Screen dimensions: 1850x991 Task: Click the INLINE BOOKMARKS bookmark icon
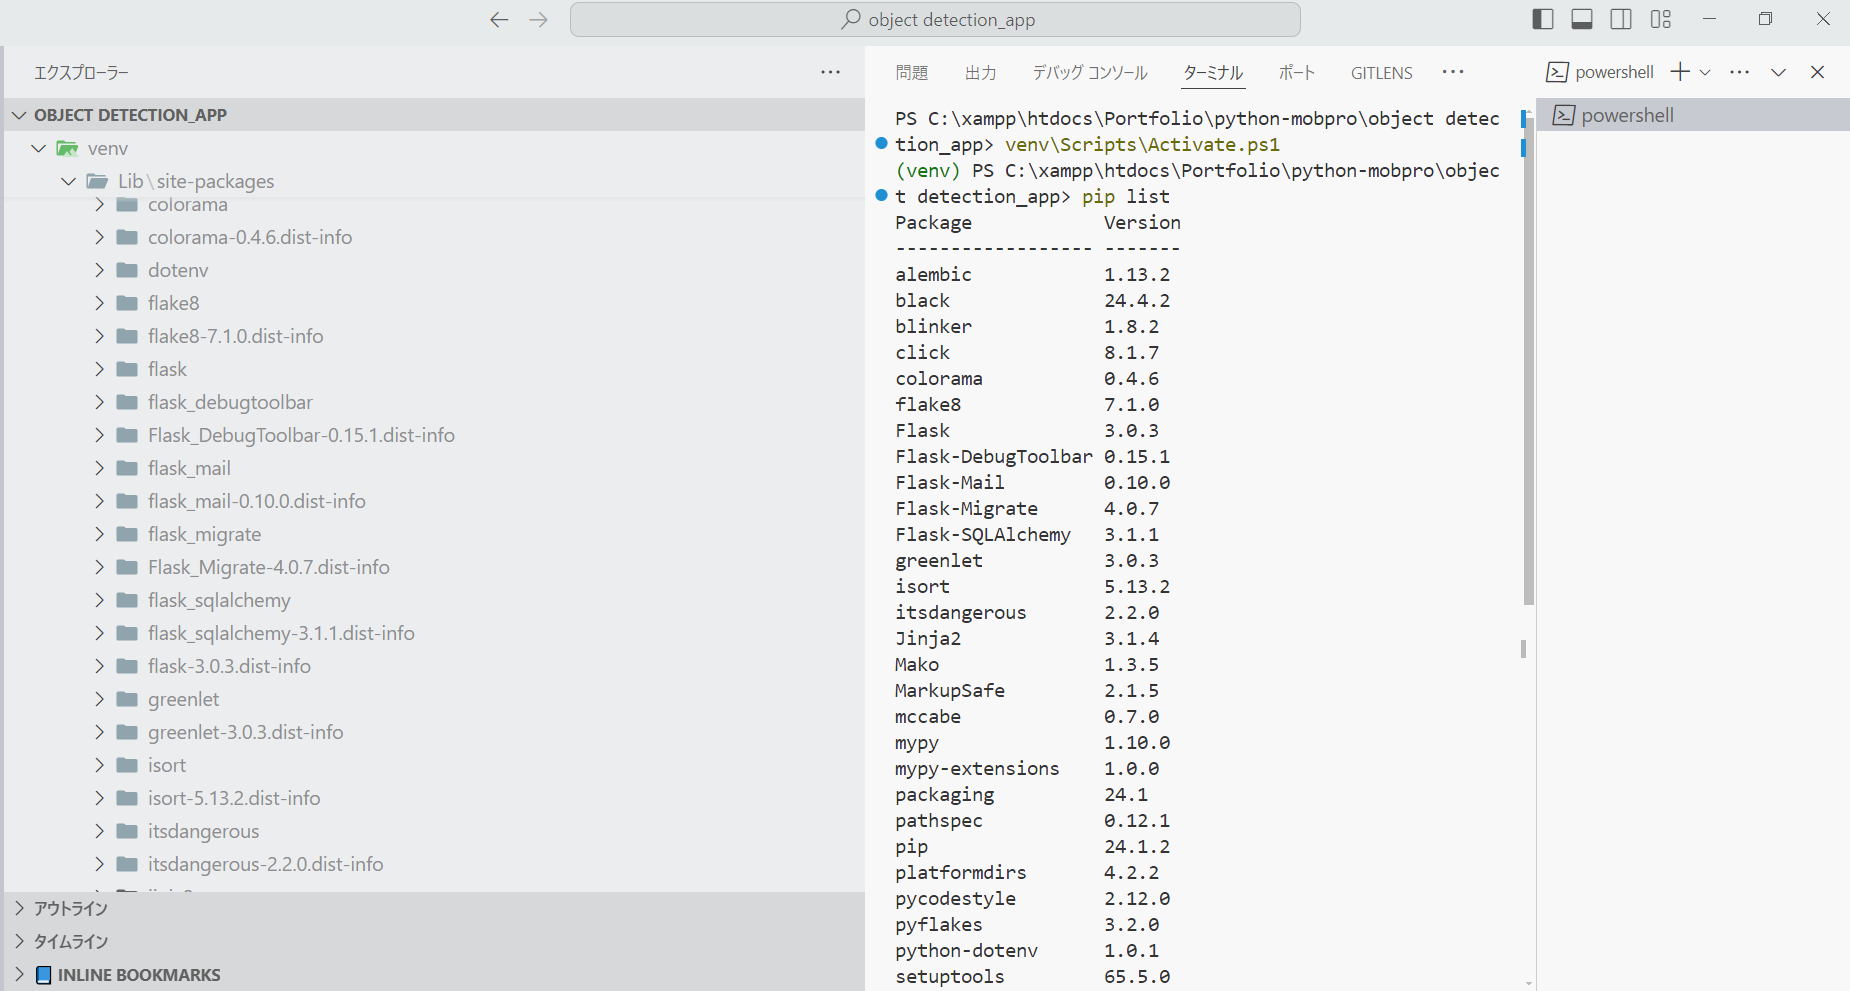click(43, 975)
